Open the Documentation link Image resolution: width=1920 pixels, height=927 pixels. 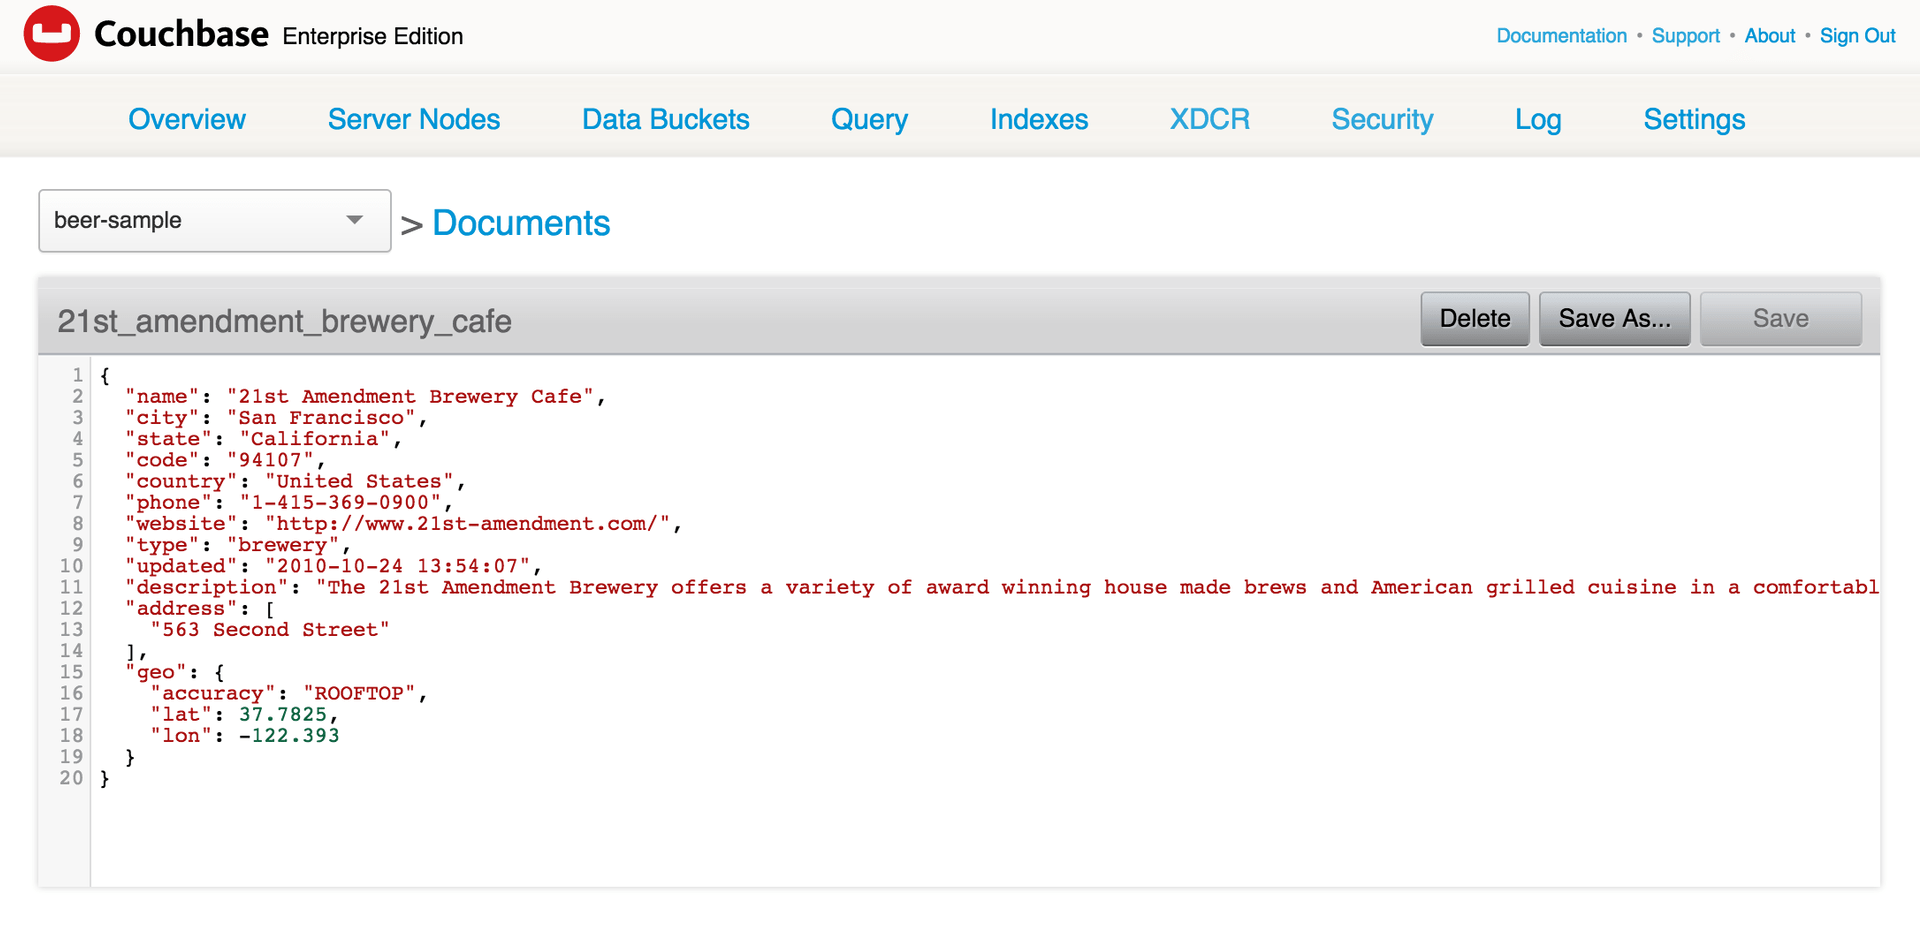click(x=1561, y=36)
